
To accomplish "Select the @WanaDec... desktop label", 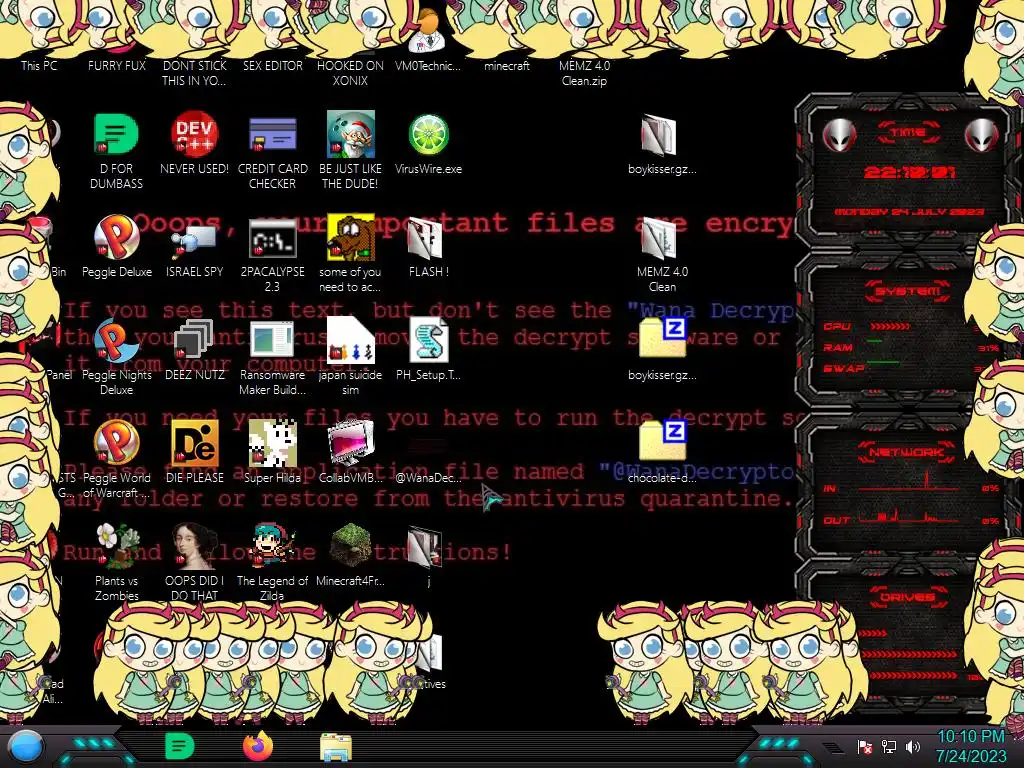I will (428, 477).
